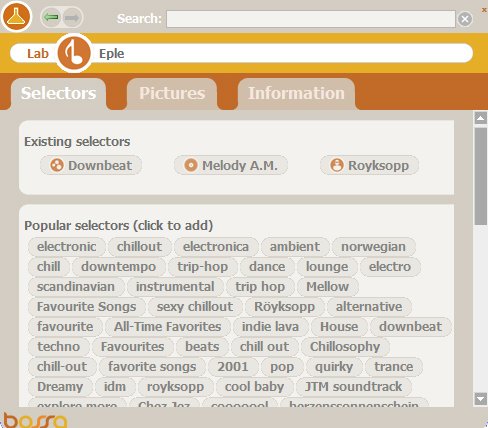Viewport: 488px width, 428px height.
Task: Add the pop tag
Action: click(282, 367)
